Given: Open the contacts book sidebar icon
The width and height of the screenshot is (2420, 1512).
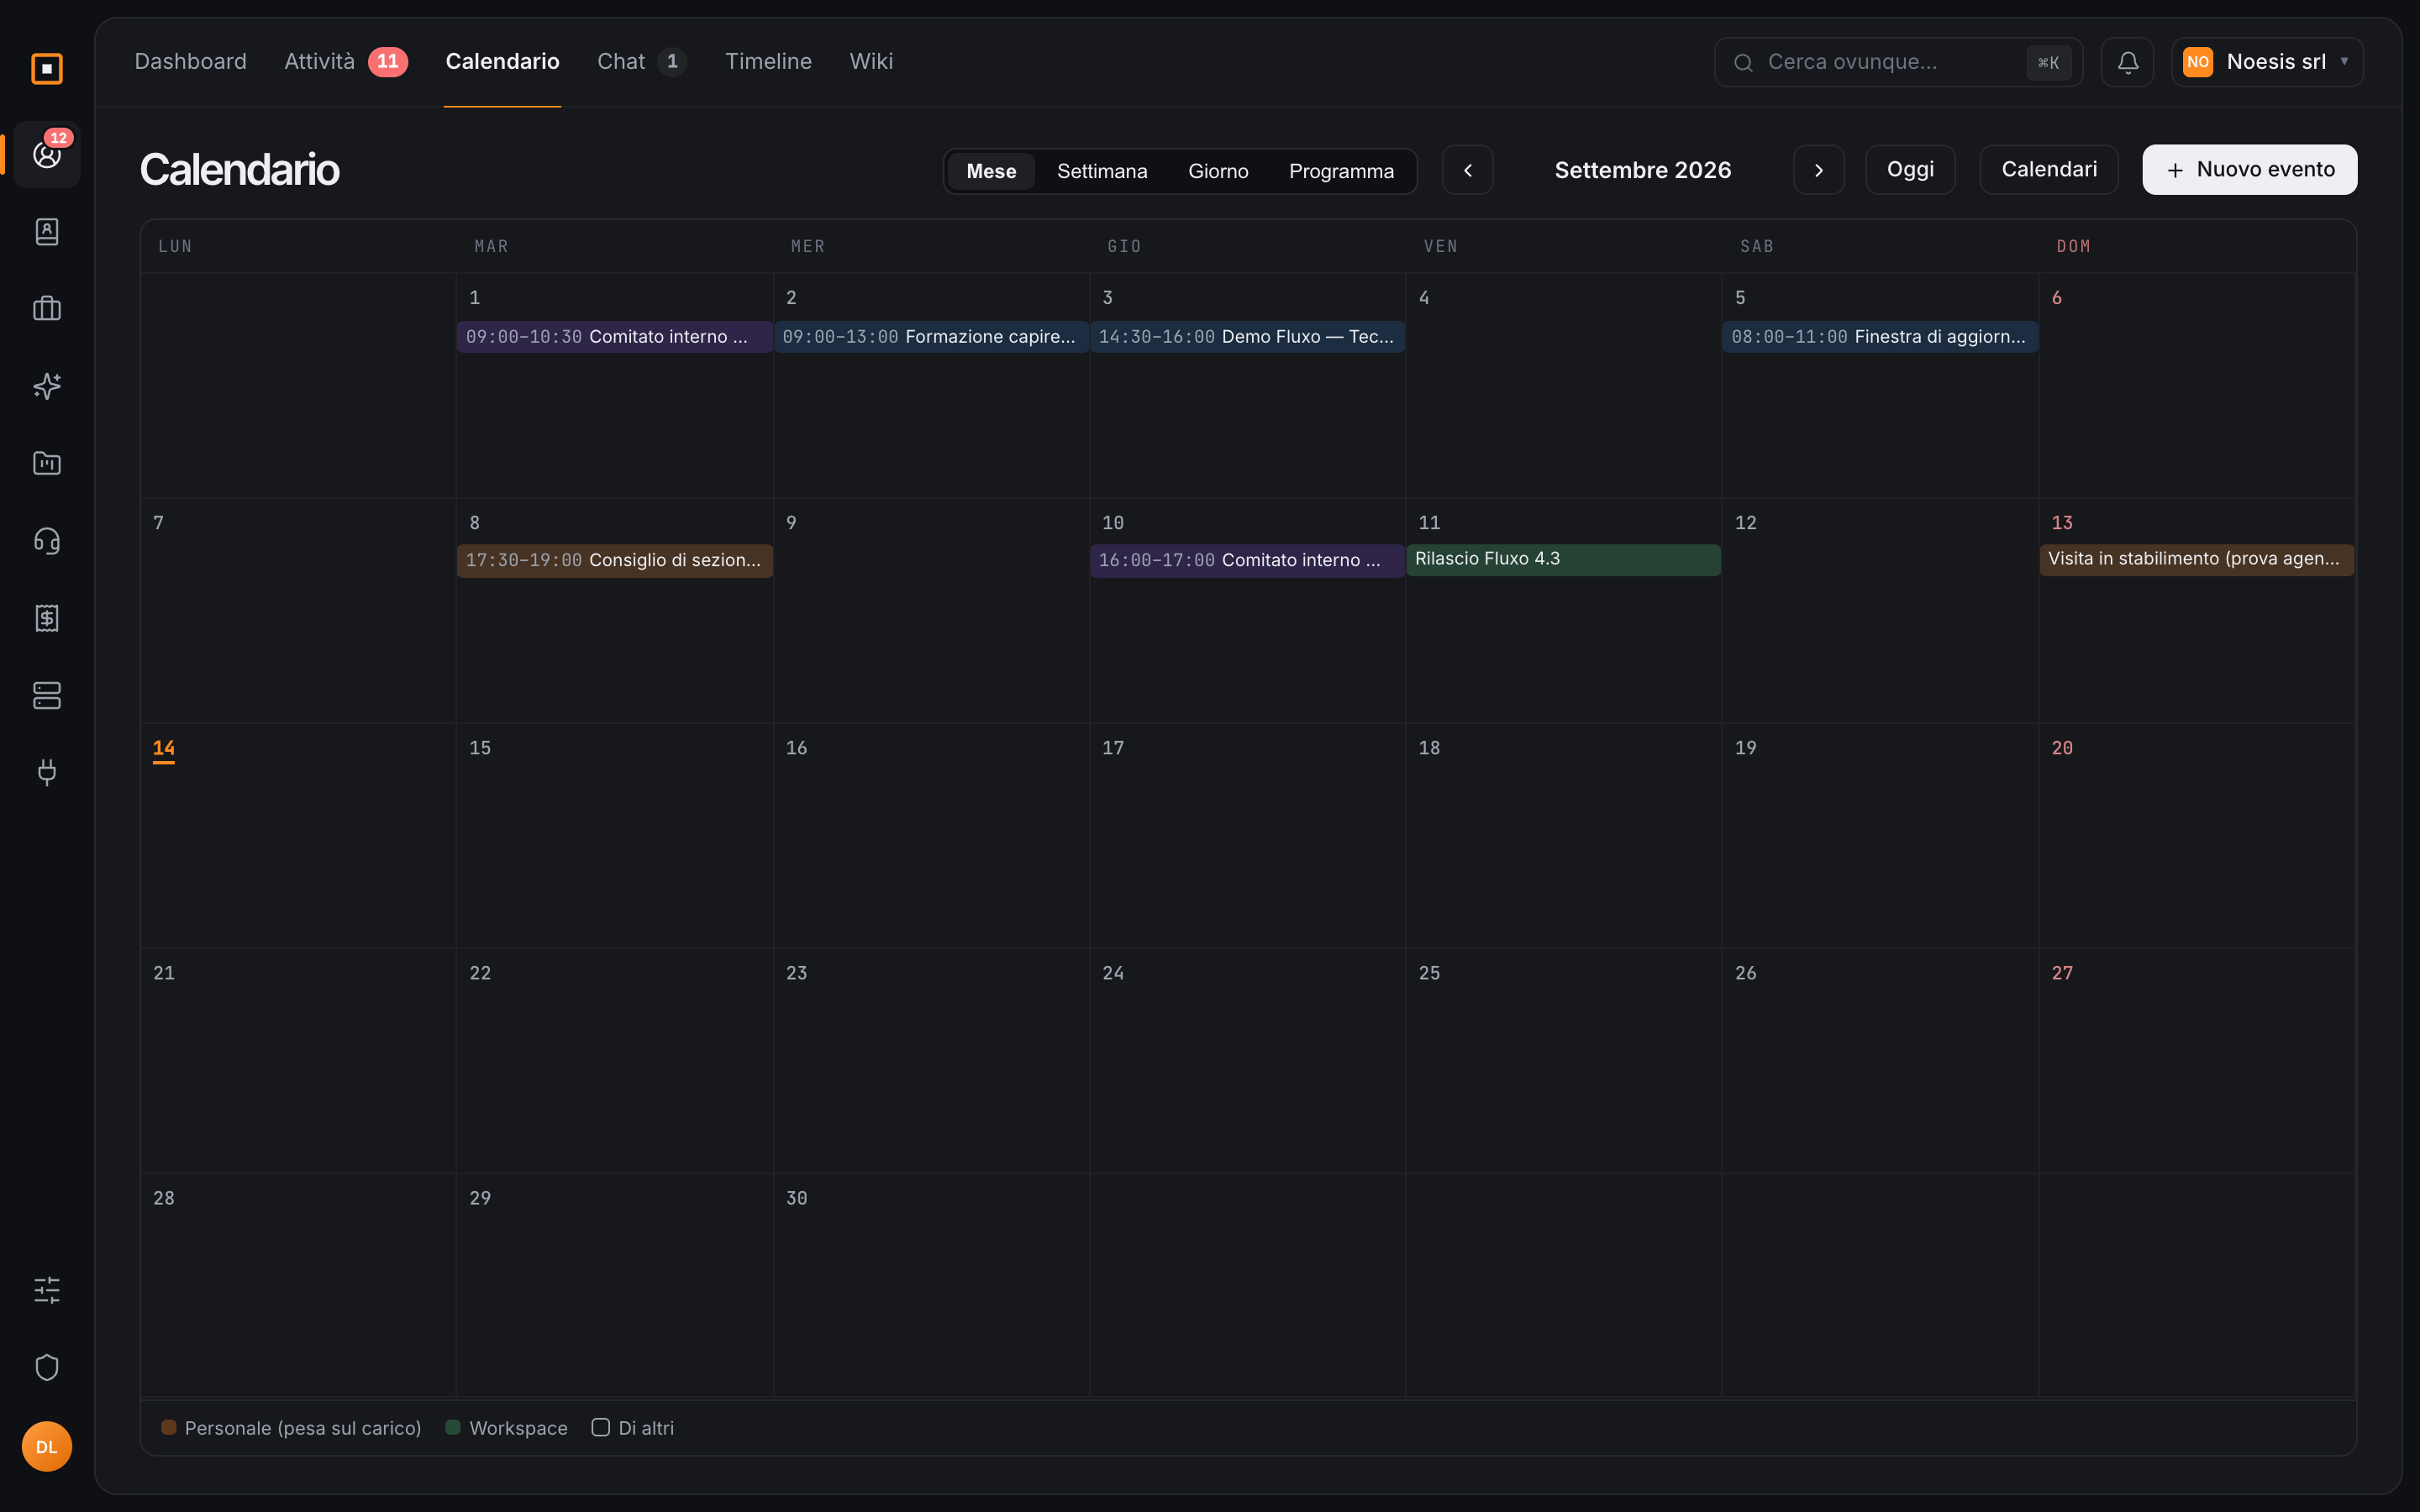Looking at the screenshot, I should [x=47, y=232].
